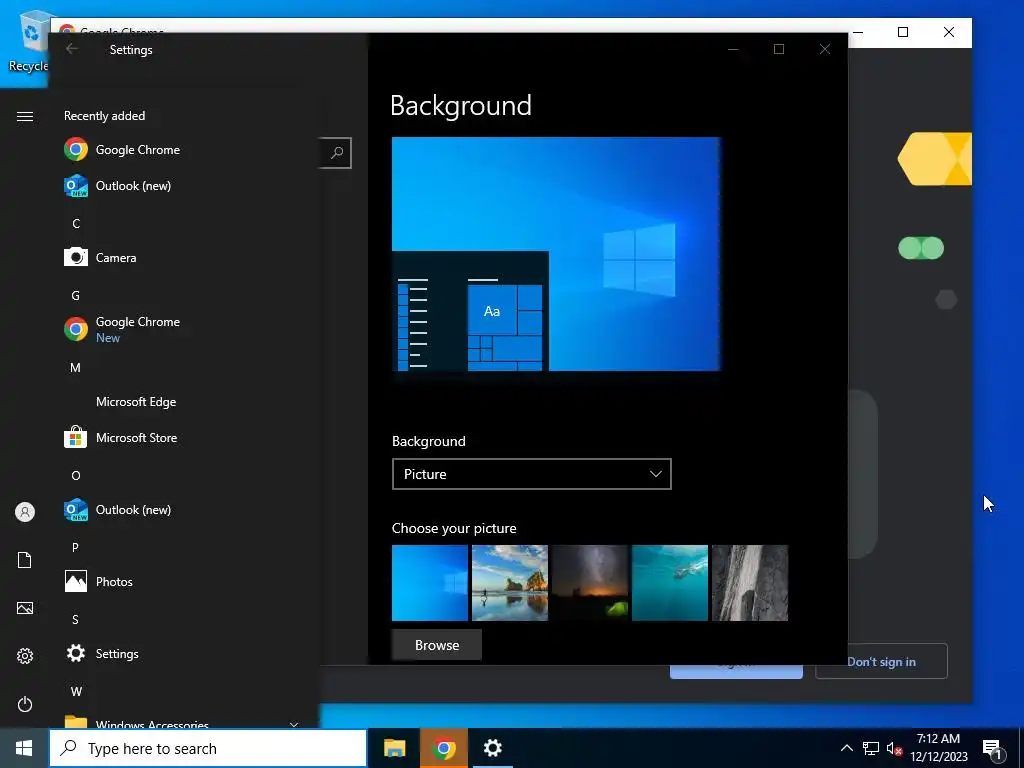1024x768 pixels.
Task: Jump to letter S in the app list
Action: point(76,619)
